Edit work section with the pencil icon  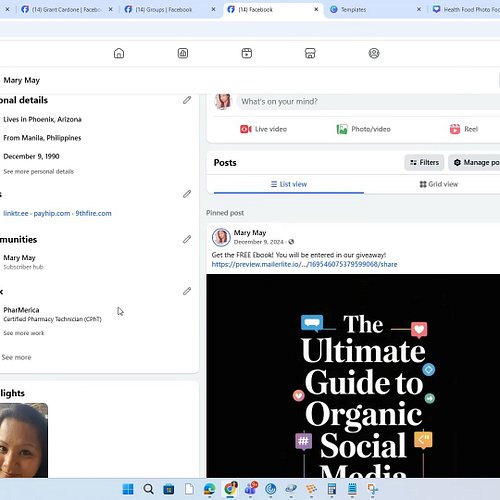[187, 291]
